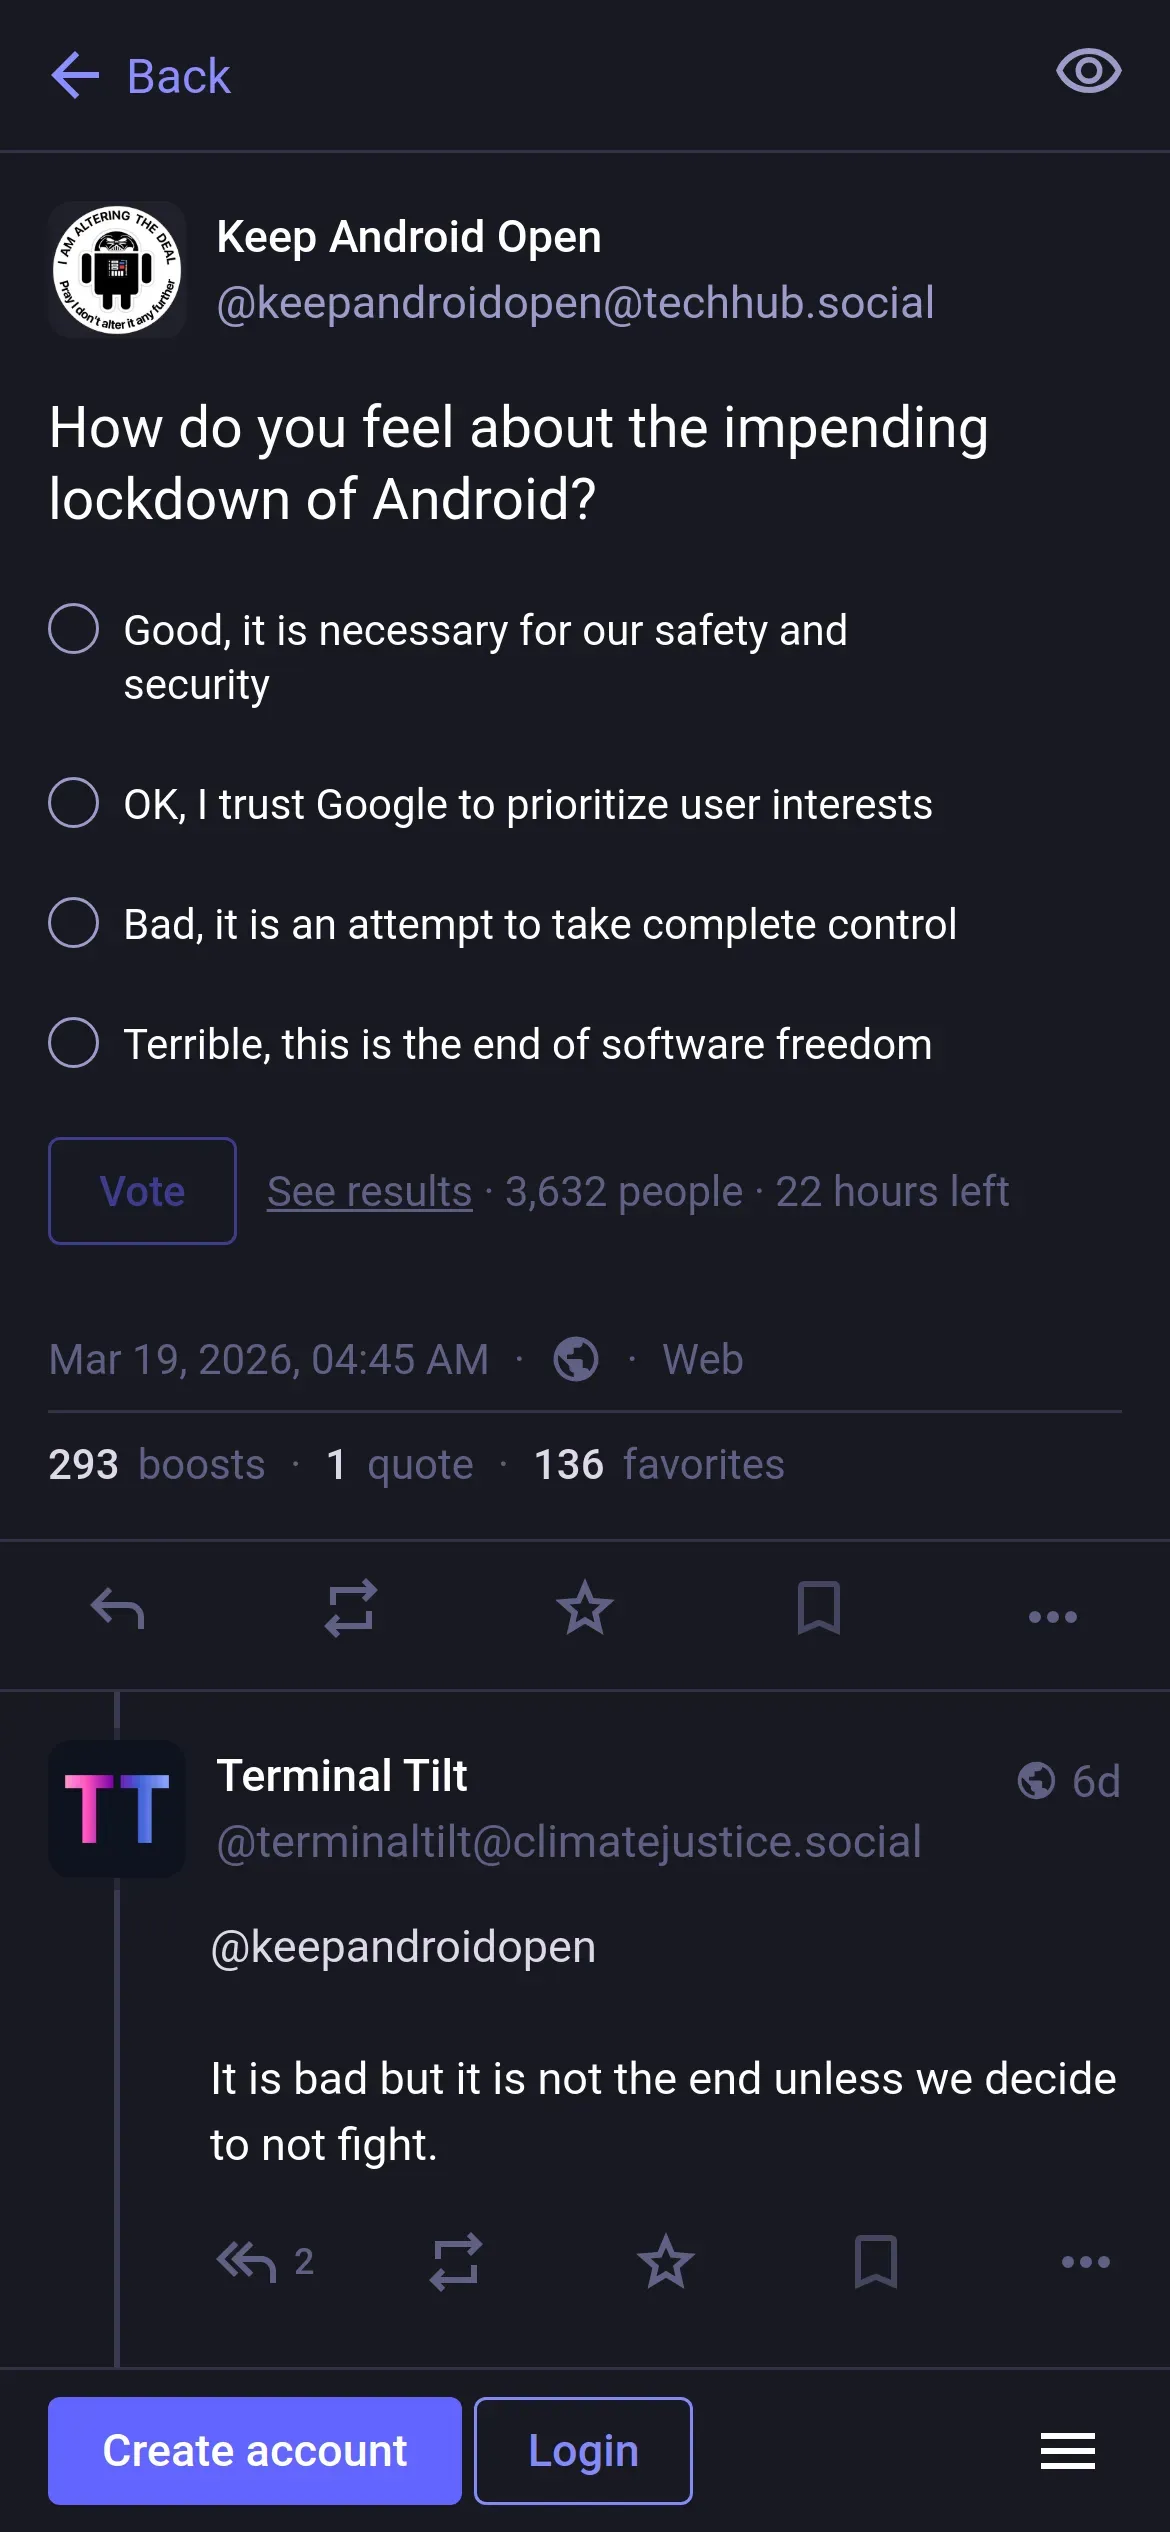Open more options menu for main post
1170x2532 pixels.
pyautogui.click(x=1052, y=1616)
